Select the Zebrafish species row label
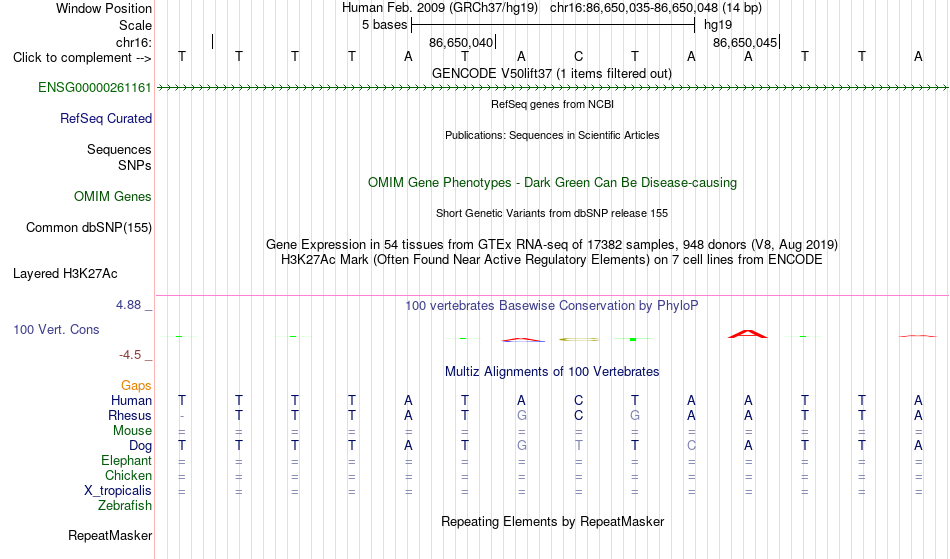The height and width of the screenshot is (559, 950). 125,506
